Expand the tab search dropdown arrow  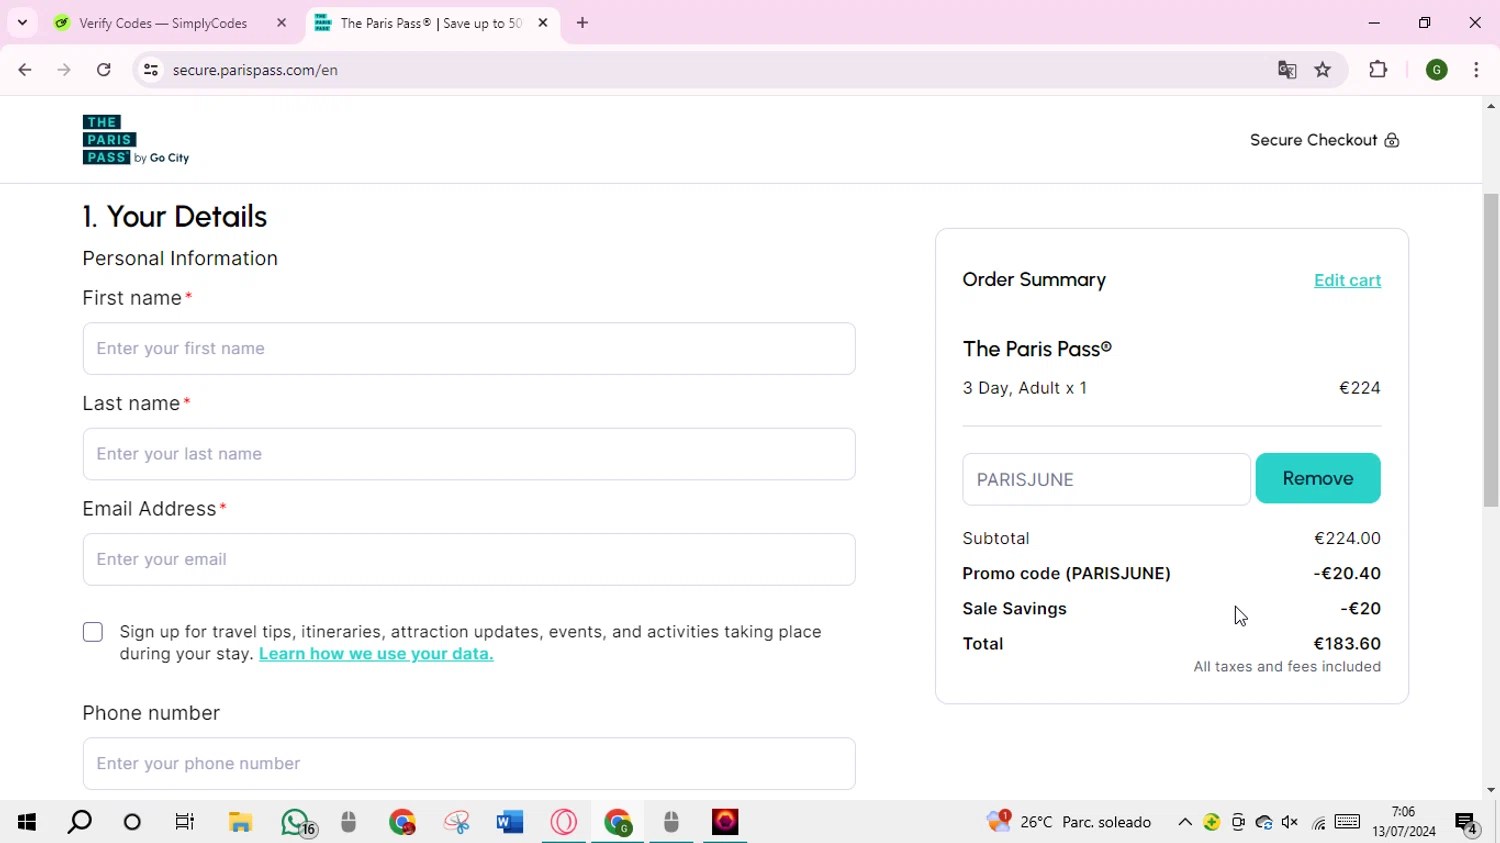pos(22,23)
